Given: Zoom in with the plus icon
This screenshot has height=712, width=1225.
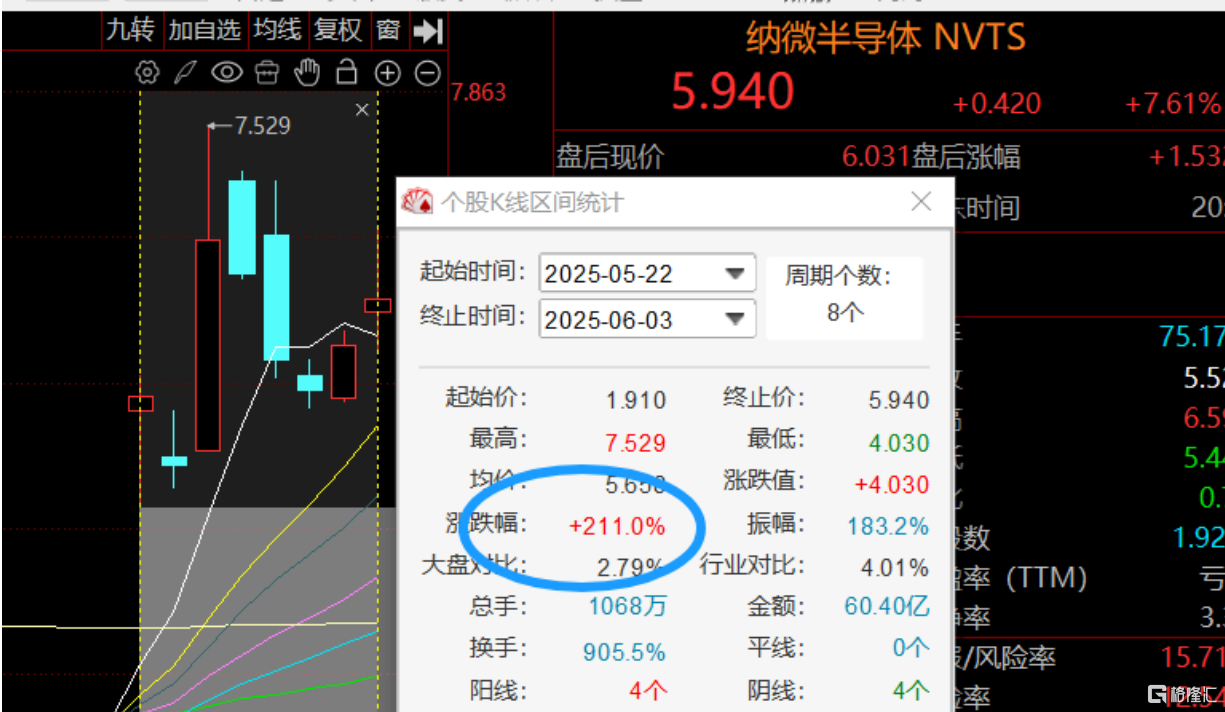Looking at the screenshot, I should tap(387, 72).
